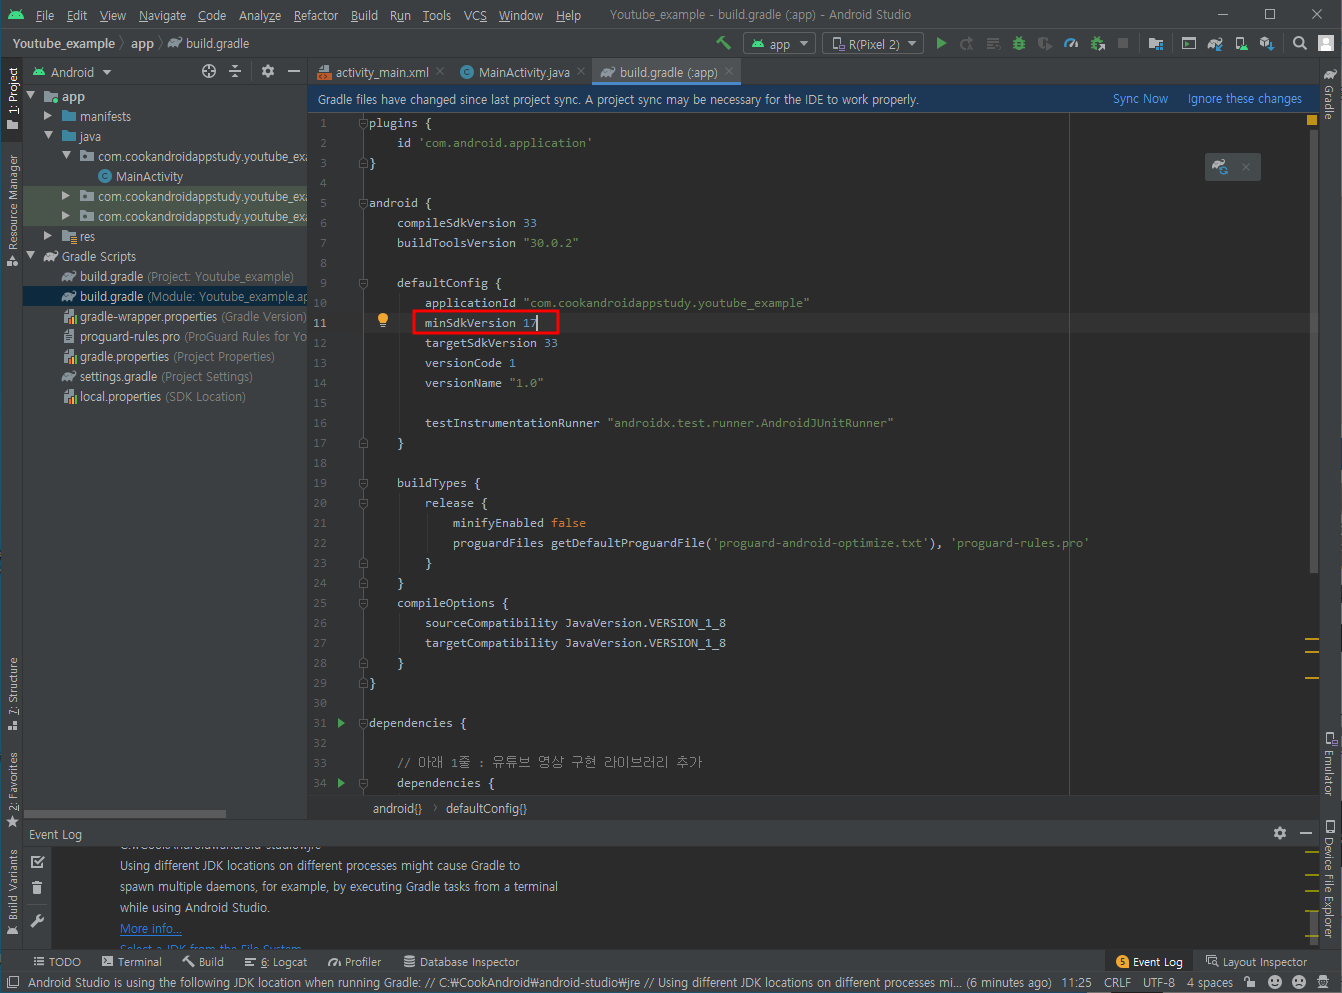Click Sync Project with Gradle Files toolbar icon
Image resolution: width=1342 pixels, height=993 pixels.
[x=1215, y=43]
